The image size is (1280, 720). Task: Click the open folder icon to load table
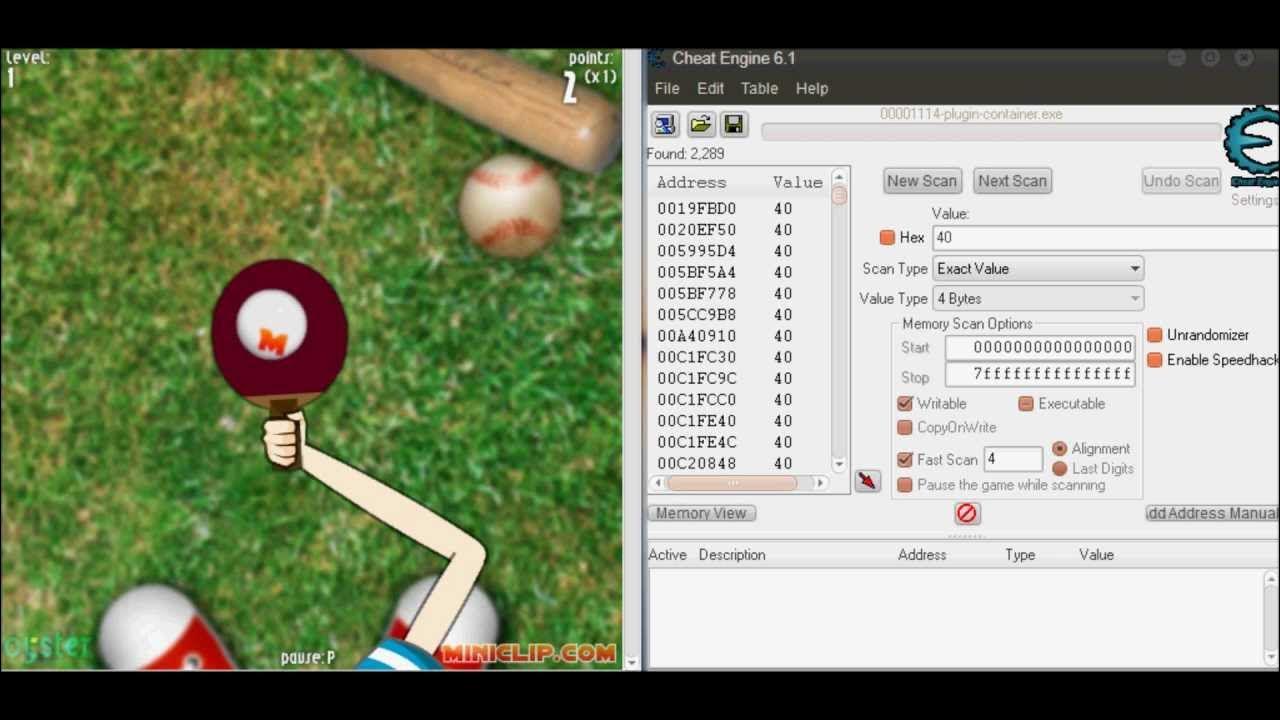pyautogui.click(x=700, y=124)
